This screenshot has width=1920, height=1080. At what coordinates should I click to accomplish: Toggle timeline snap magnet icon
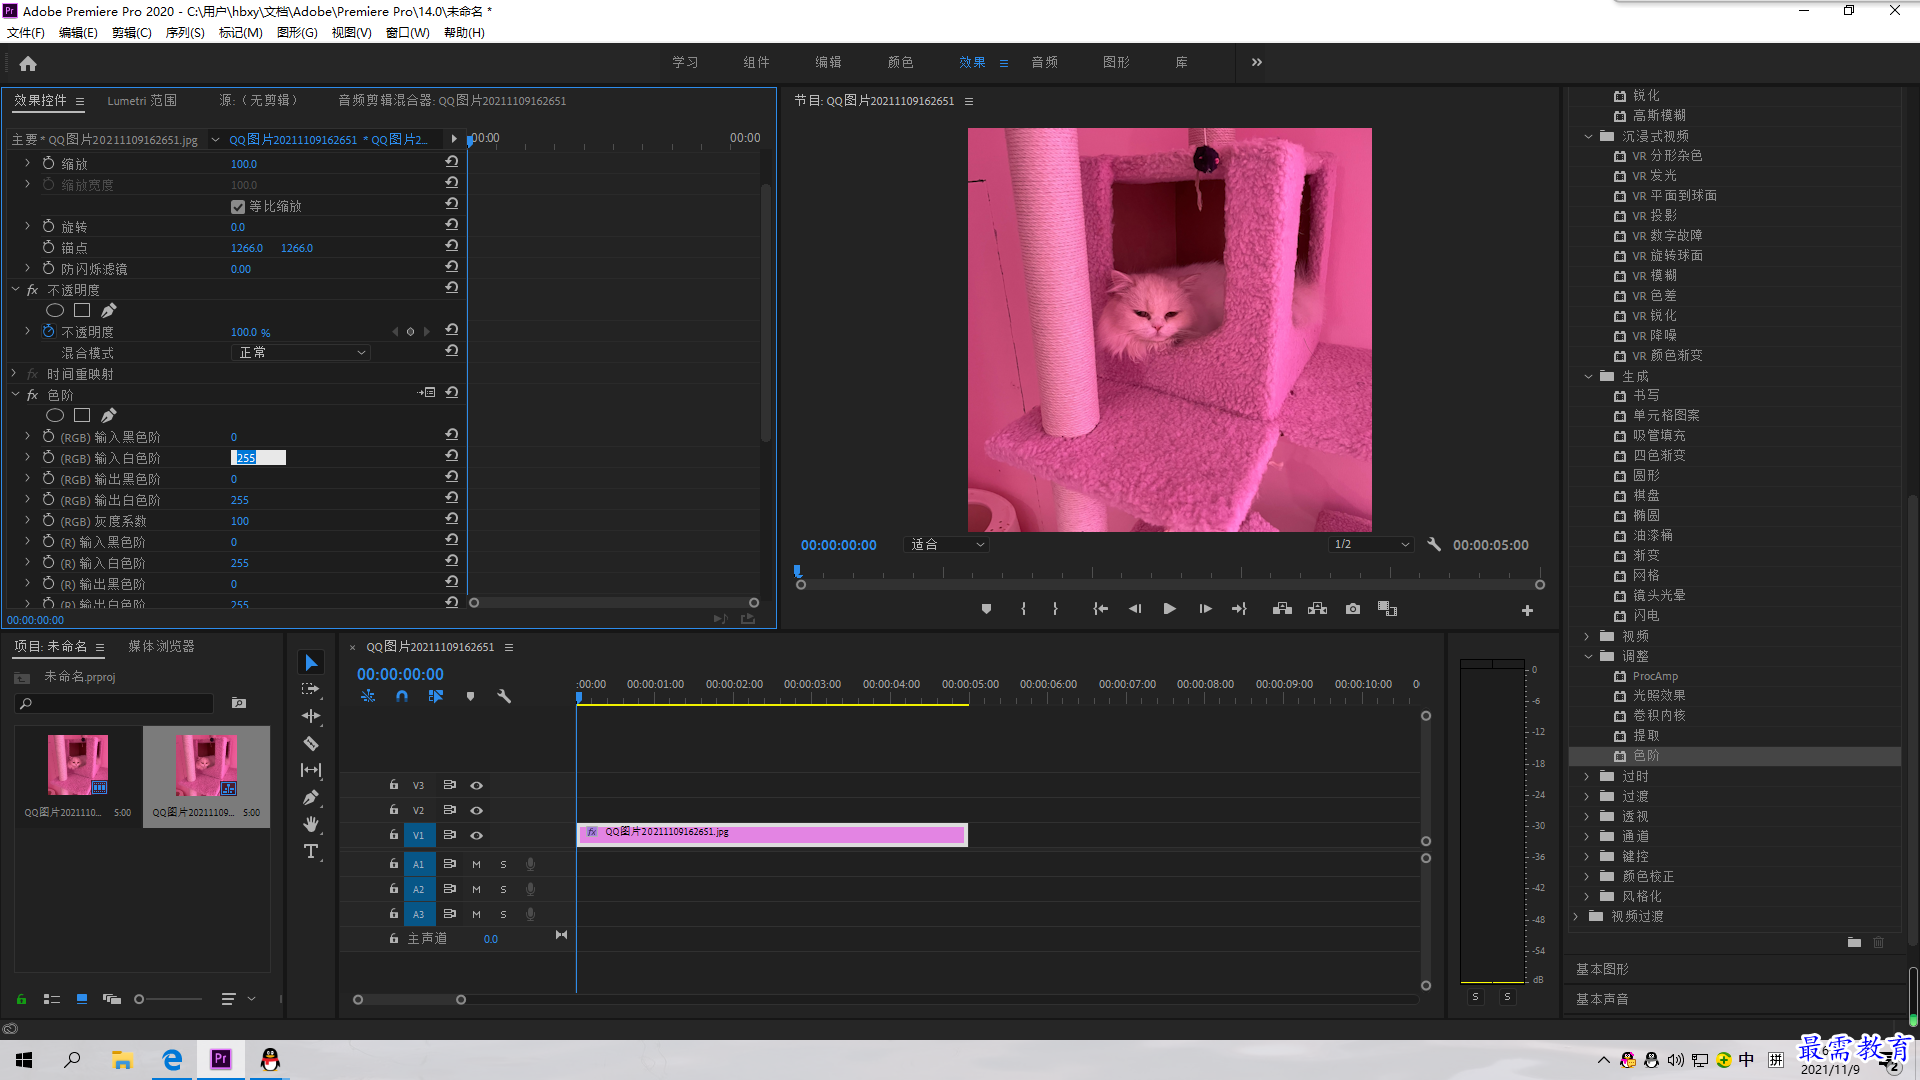402,696
